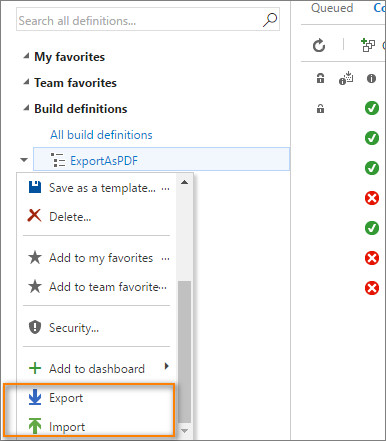Collapse the My favorites section

[x=26, y=56]
